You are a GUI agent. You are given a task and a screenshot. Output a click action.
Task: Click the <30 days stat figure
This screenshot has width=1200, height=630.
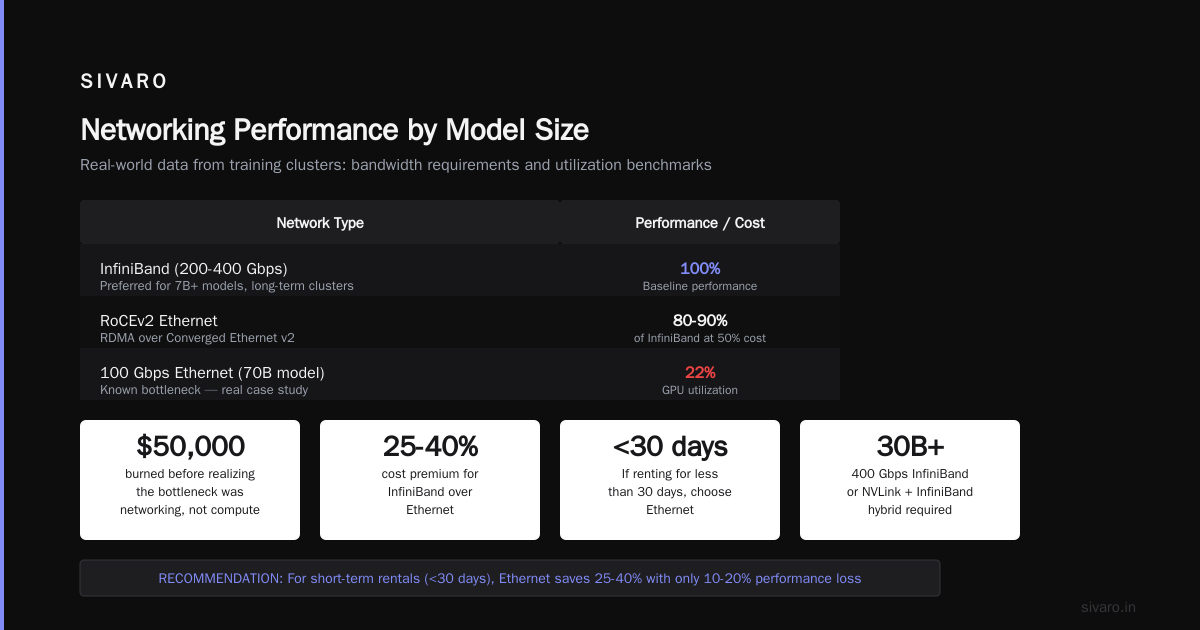(670, 446)
